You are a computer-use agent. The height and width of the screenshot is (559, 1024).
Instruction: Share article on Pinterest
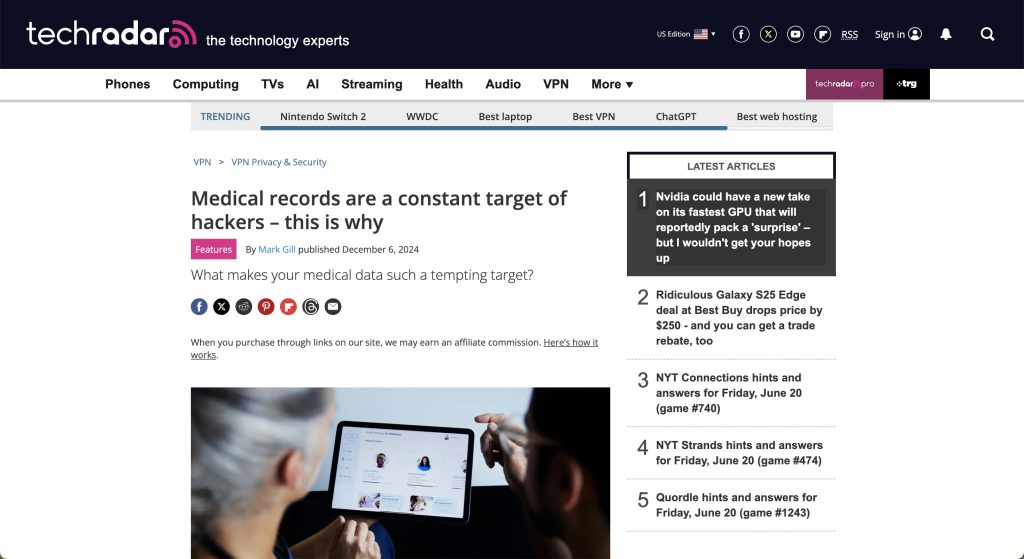click(266, 306)
